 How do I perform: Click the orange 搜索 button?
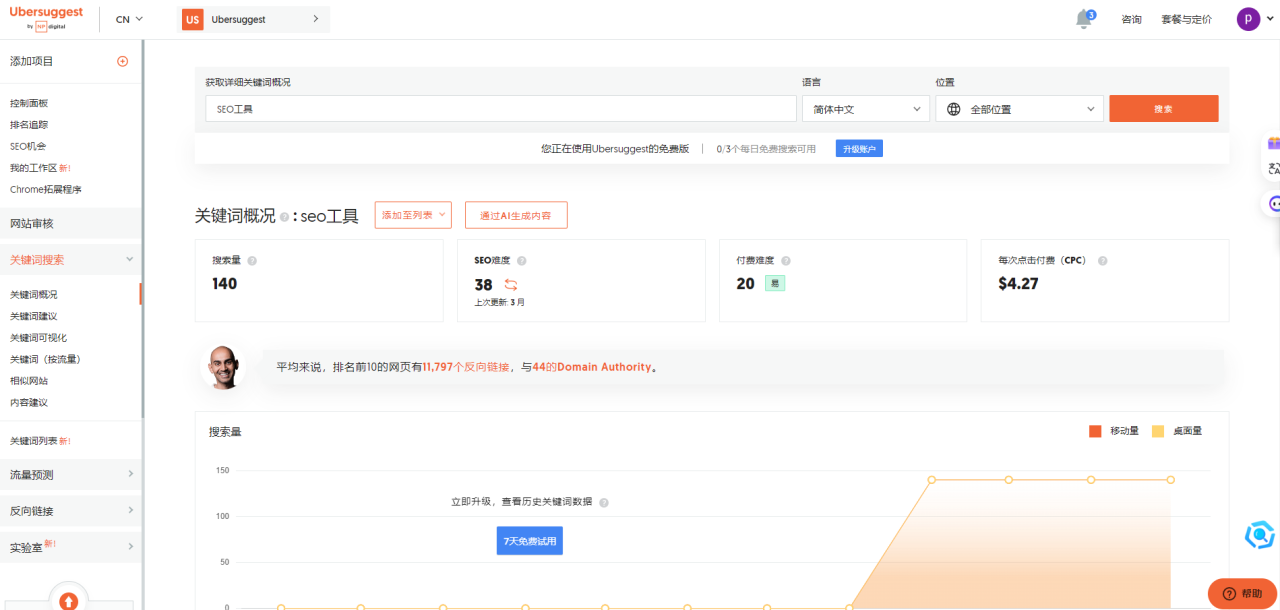click(x=1164, y=109)
